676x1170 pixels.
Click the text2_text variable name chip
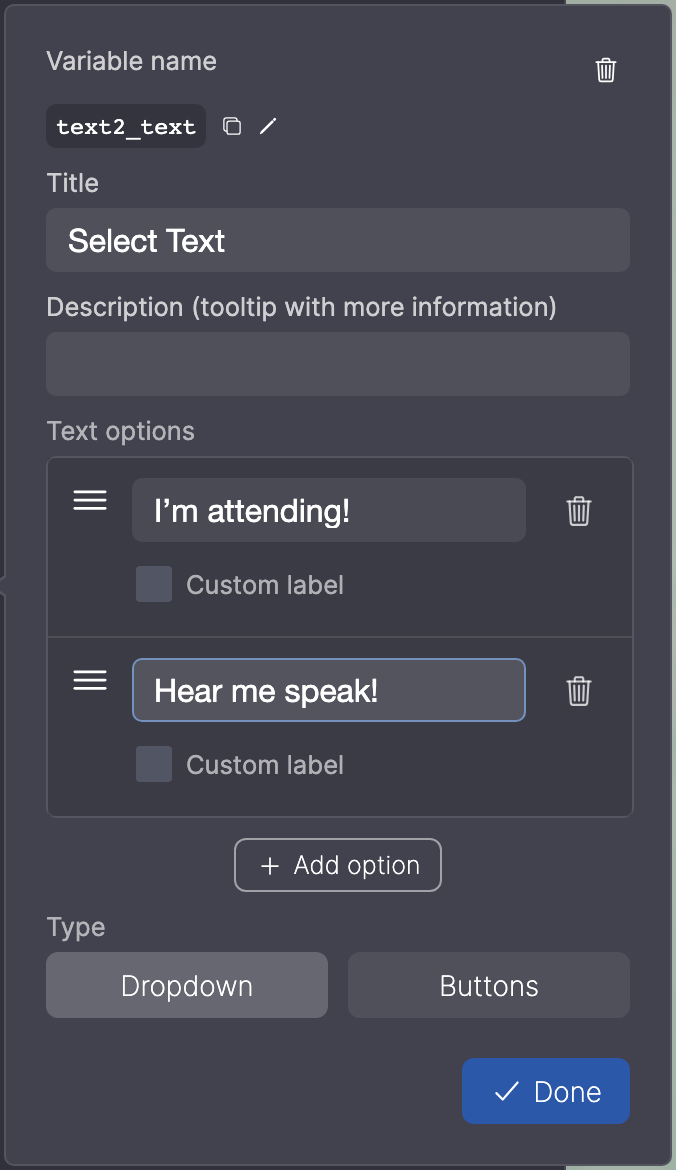[126, 126]
